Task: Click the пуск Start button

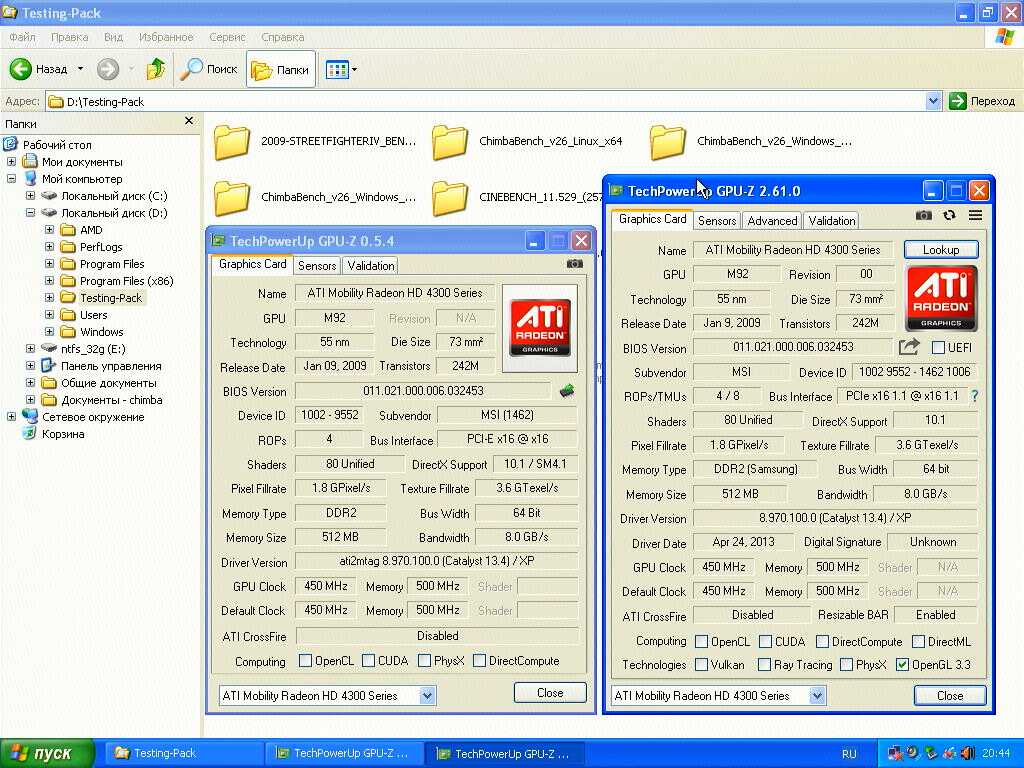Action: tap(47, 753)
